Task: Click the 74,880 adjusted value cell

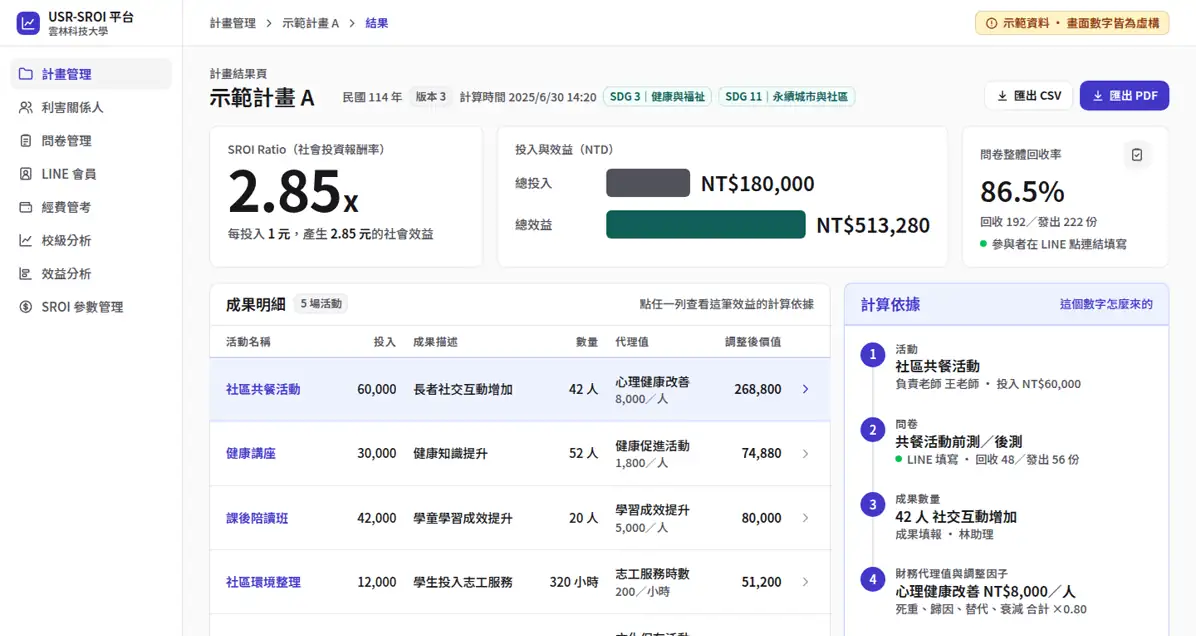Action: coord(761,453)
